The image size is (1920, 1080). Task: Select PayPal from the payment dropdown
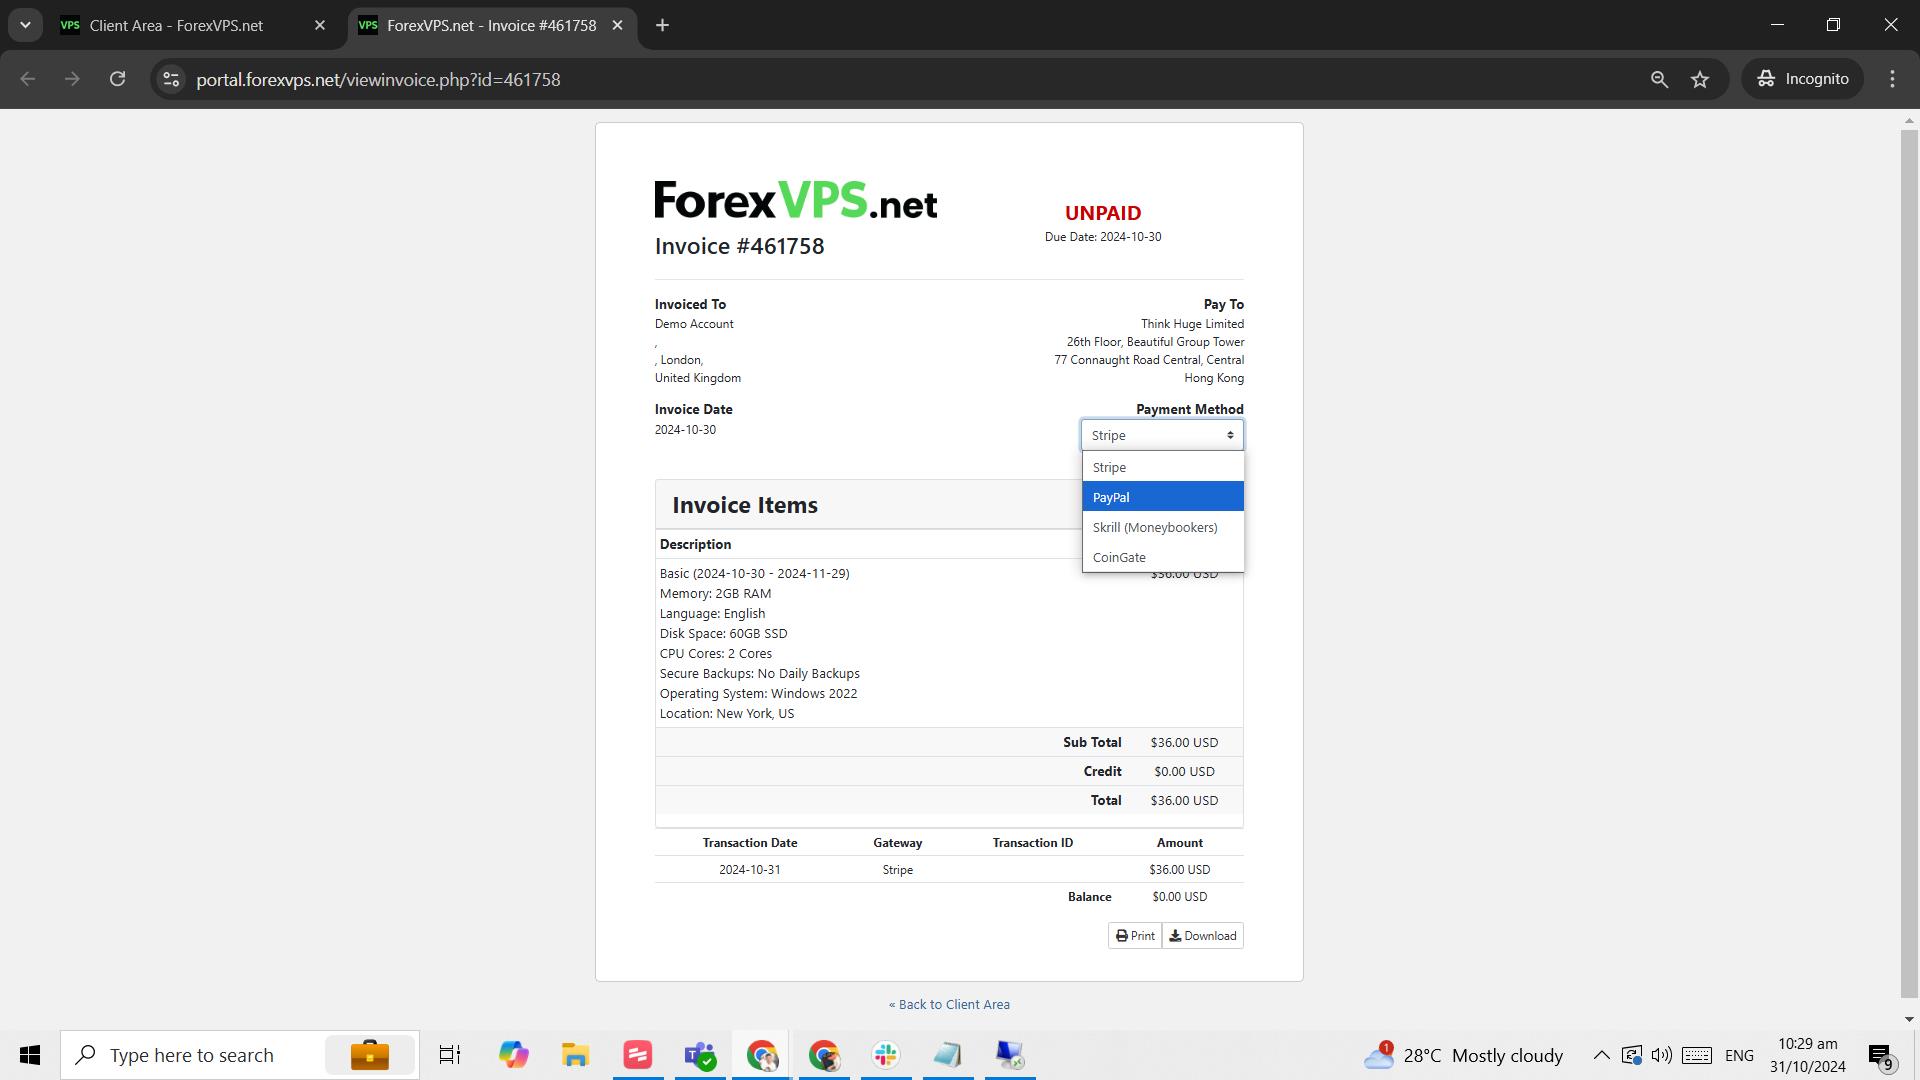coord(1162,497)
